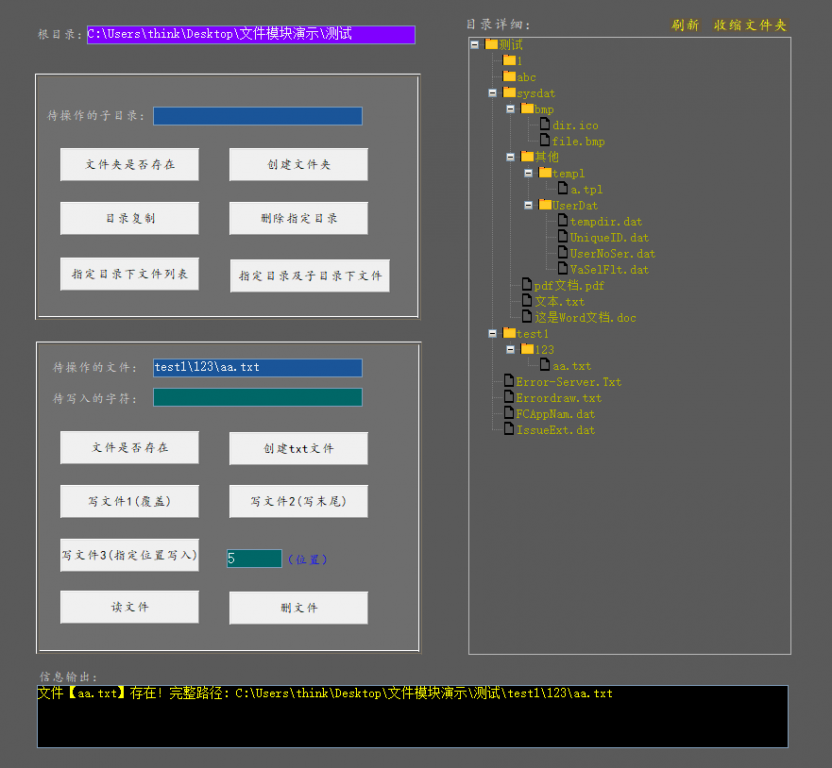Click the 待写入的字符 input field
The image size is (832, 768).
[x=258, y=398]
